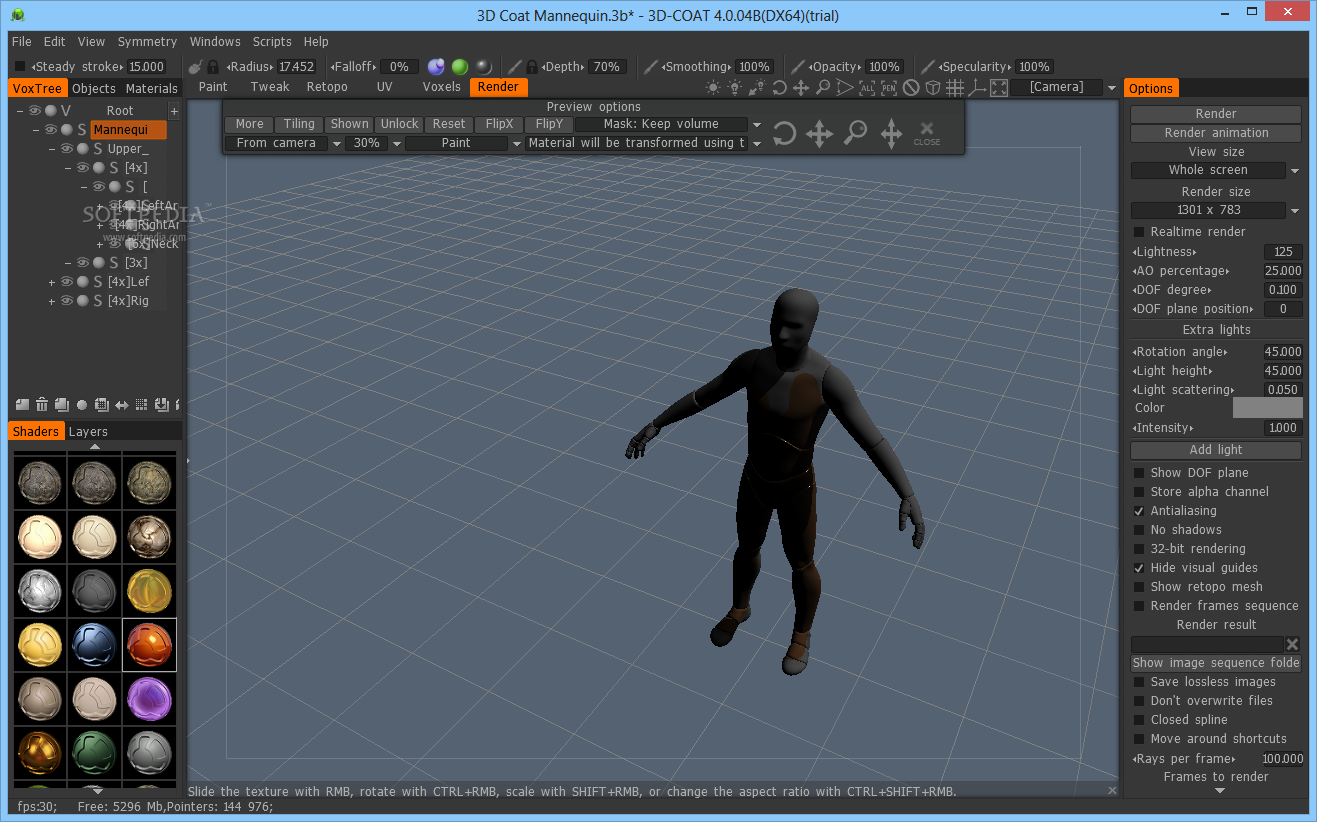Screen dimensions: 1317x822
Task: Click the trash delete icon under VoxTree
Action: [x=42, y=405]
